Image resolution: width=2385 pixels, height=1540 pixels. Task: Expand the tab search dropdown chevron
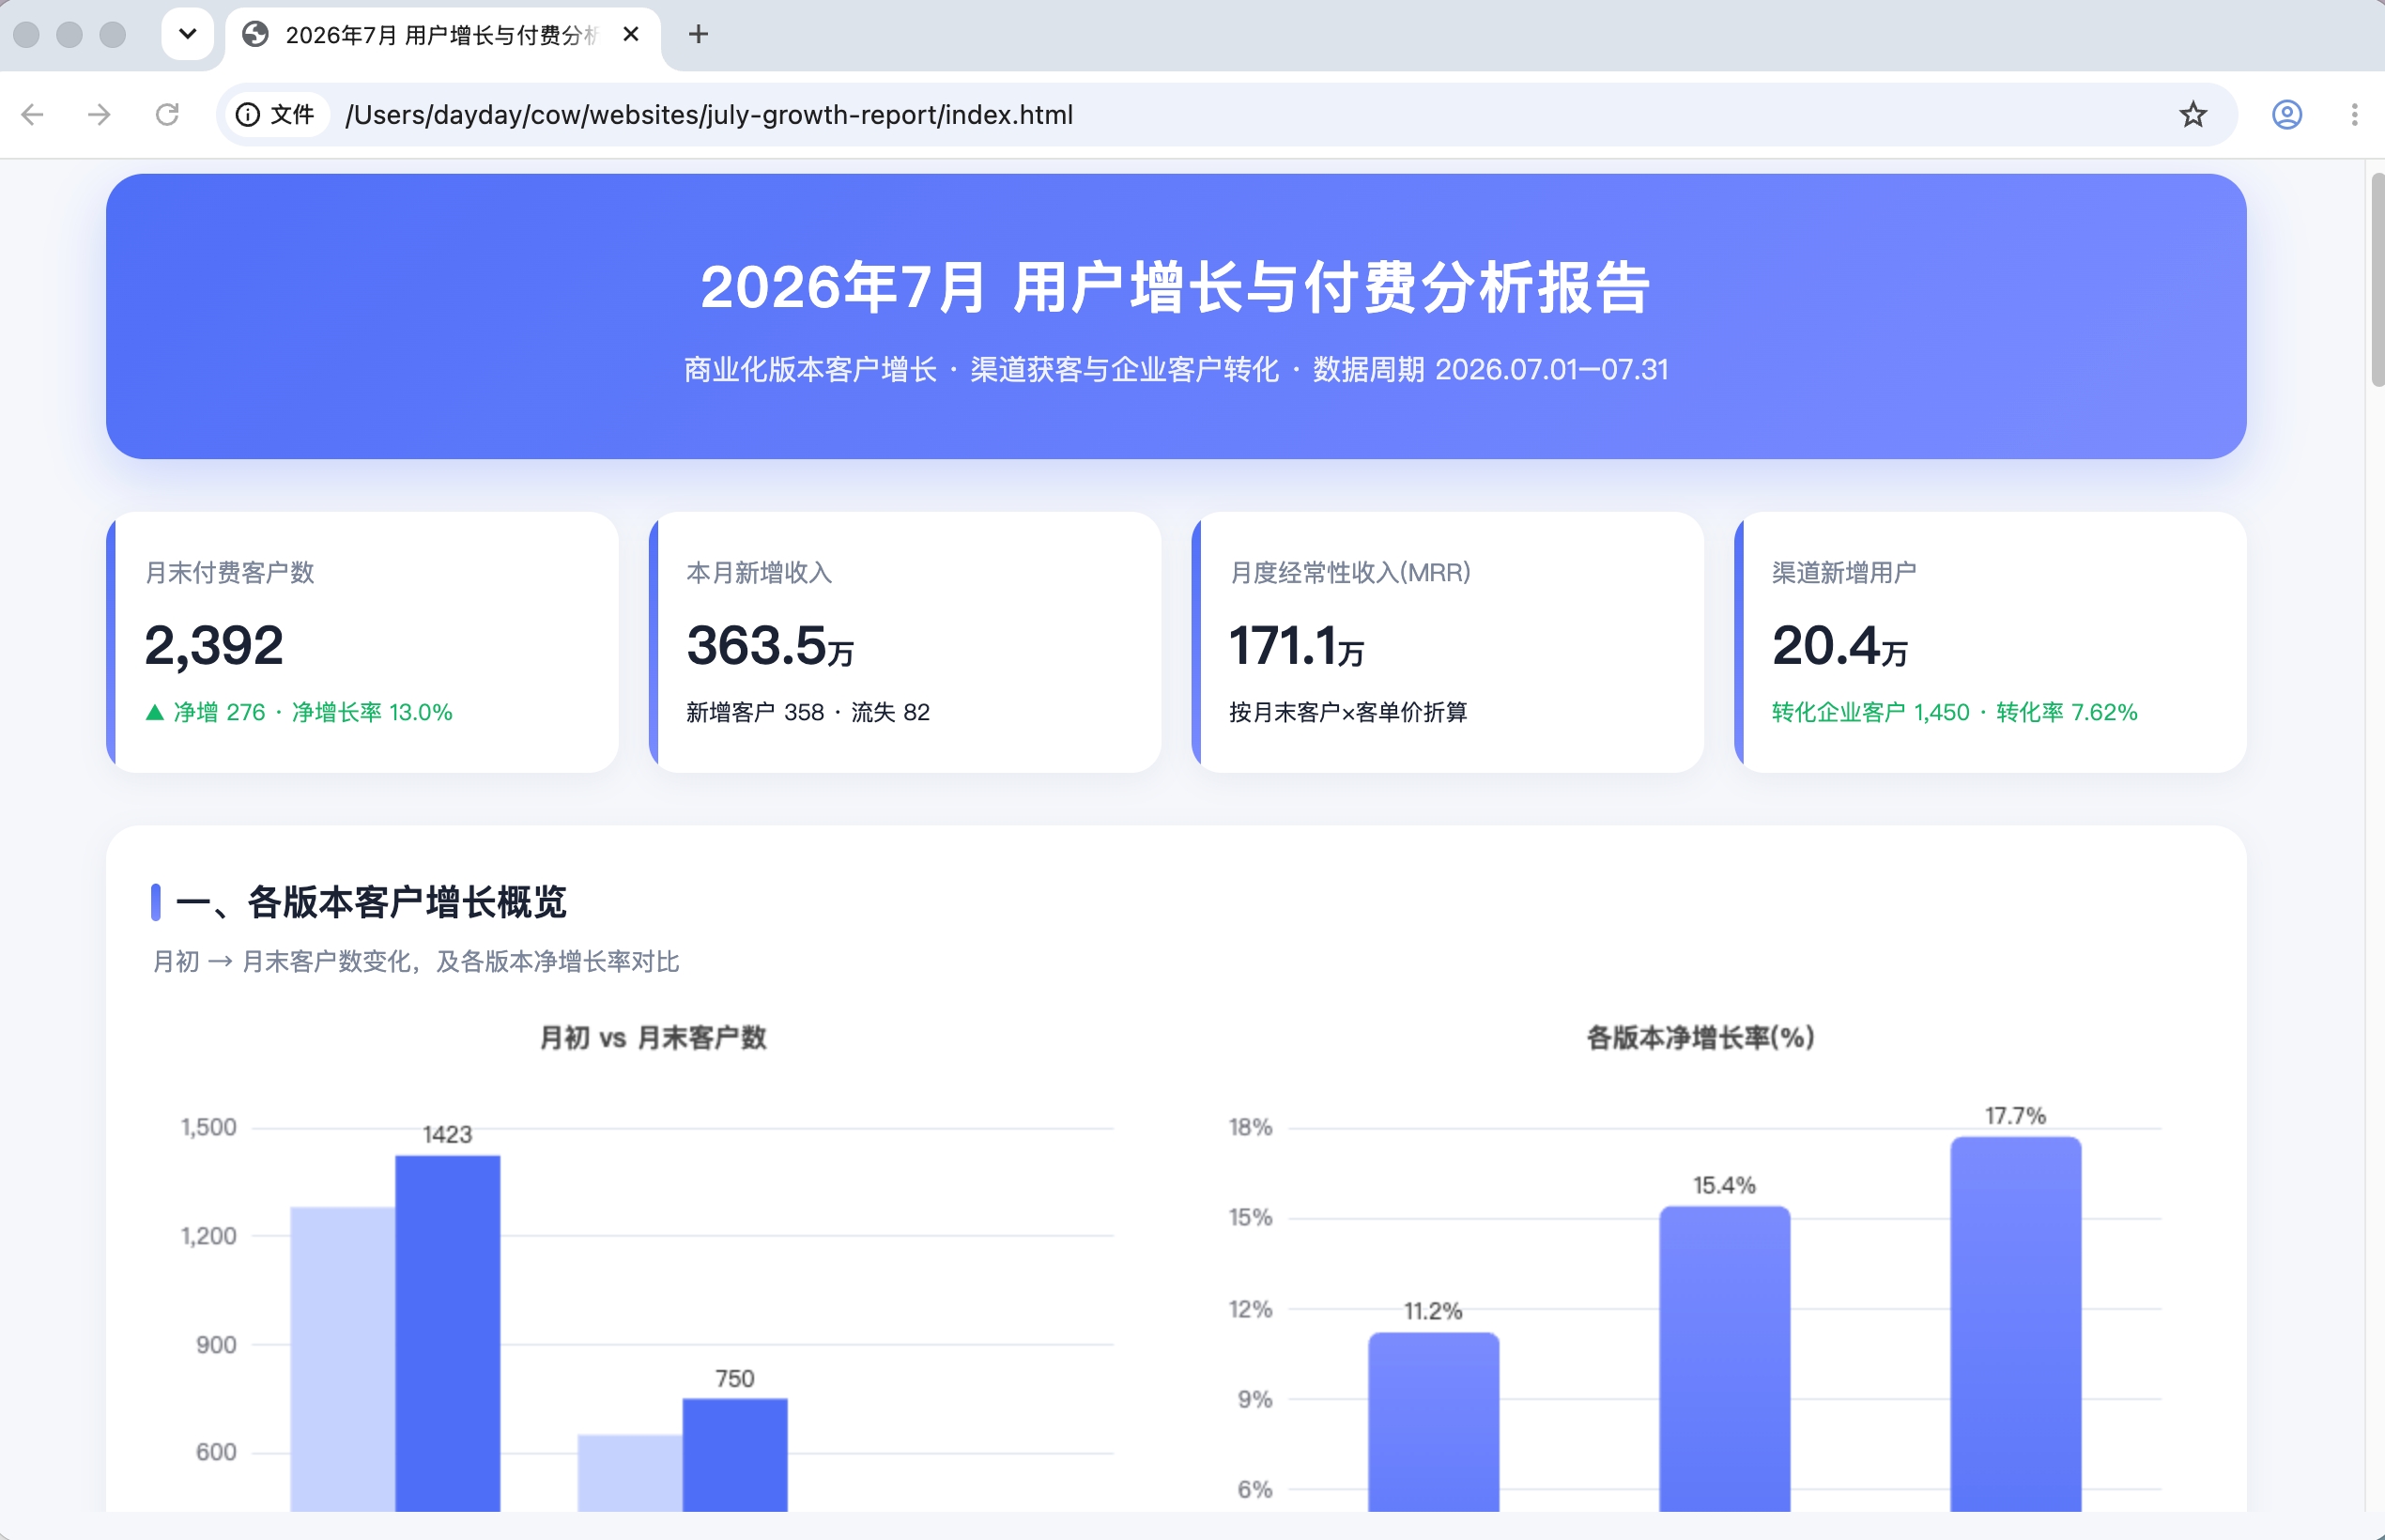click(187, 35)
